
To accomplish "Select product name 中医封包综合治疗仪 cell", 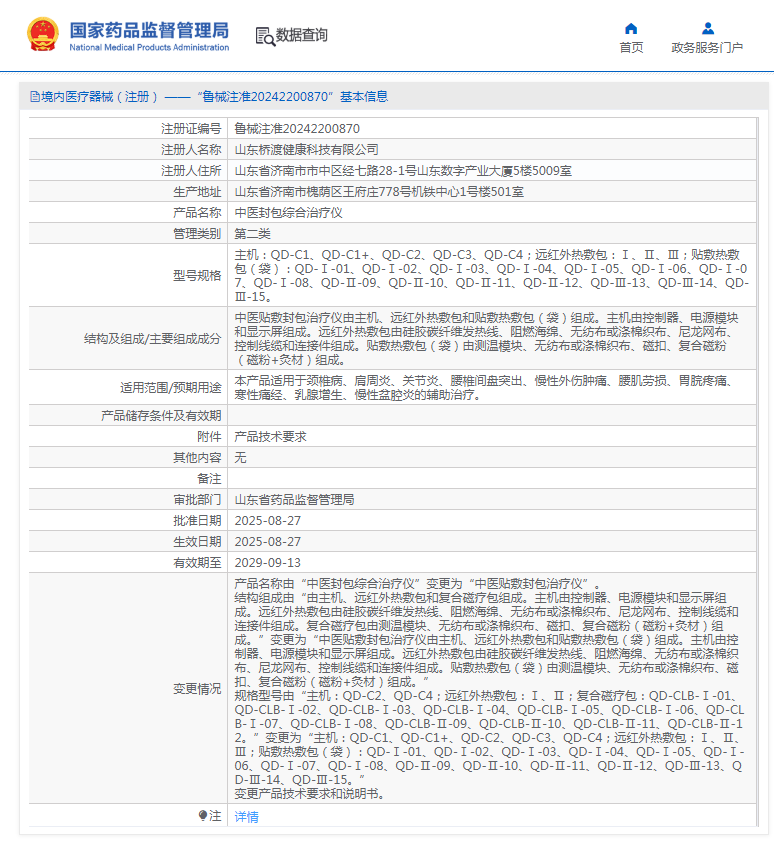I will click(288, 213).
